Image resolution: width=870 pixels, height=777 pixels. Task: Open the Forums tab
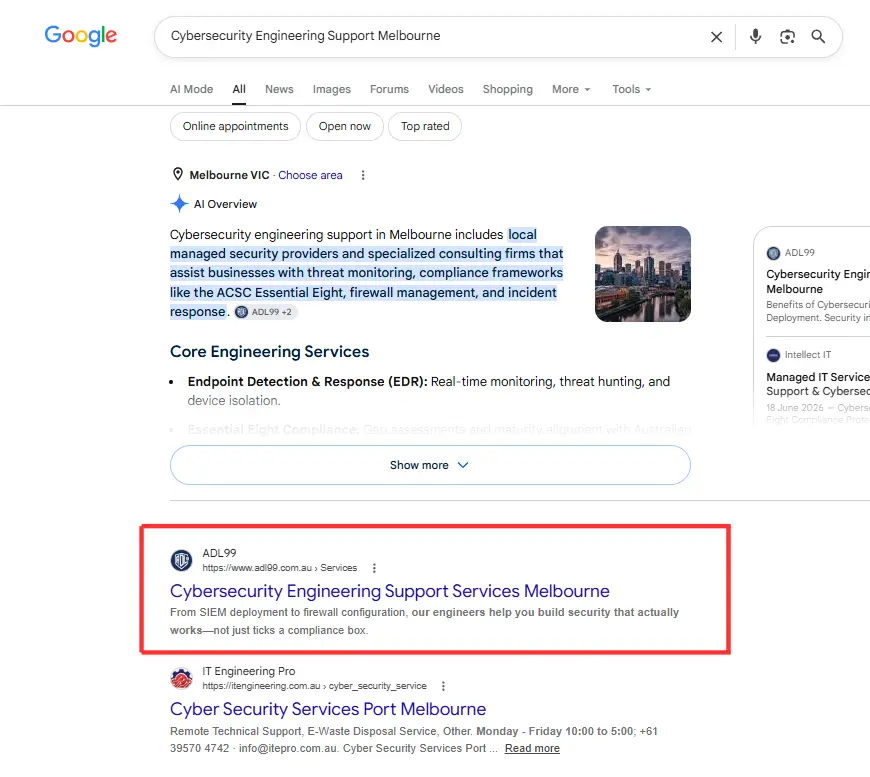pos(390,89)
